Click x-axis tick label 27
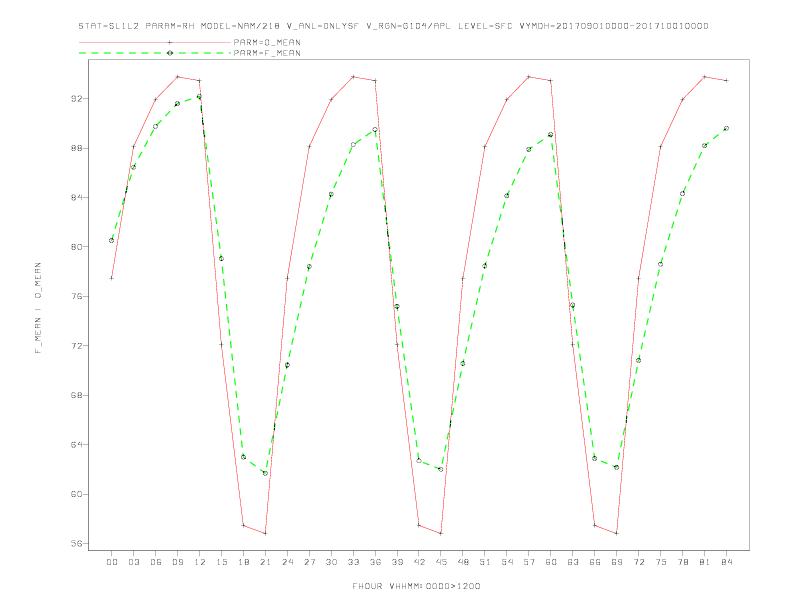This screenshot has width=792, height=612. coord(309,562)
